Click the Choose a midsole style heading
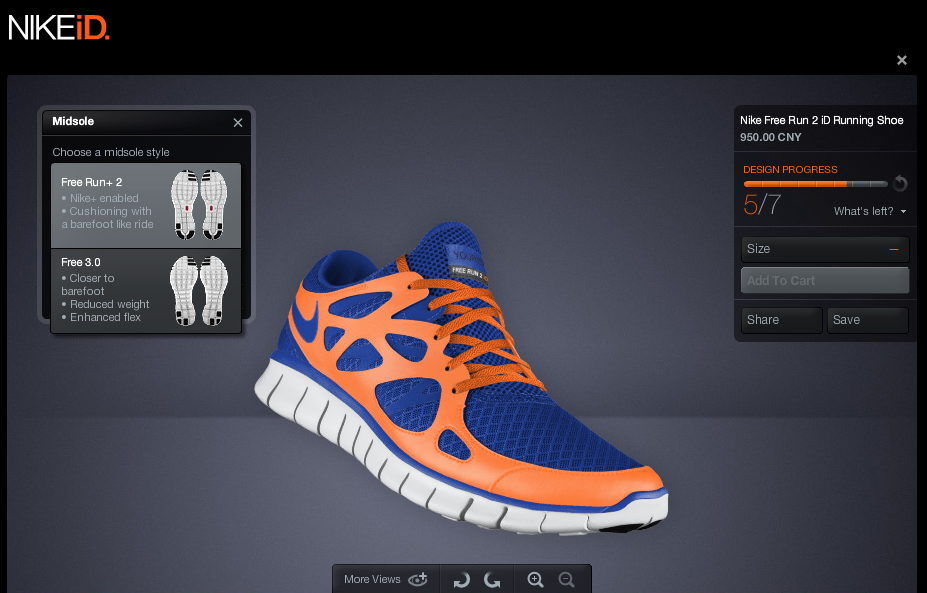 tap(111, 152)
